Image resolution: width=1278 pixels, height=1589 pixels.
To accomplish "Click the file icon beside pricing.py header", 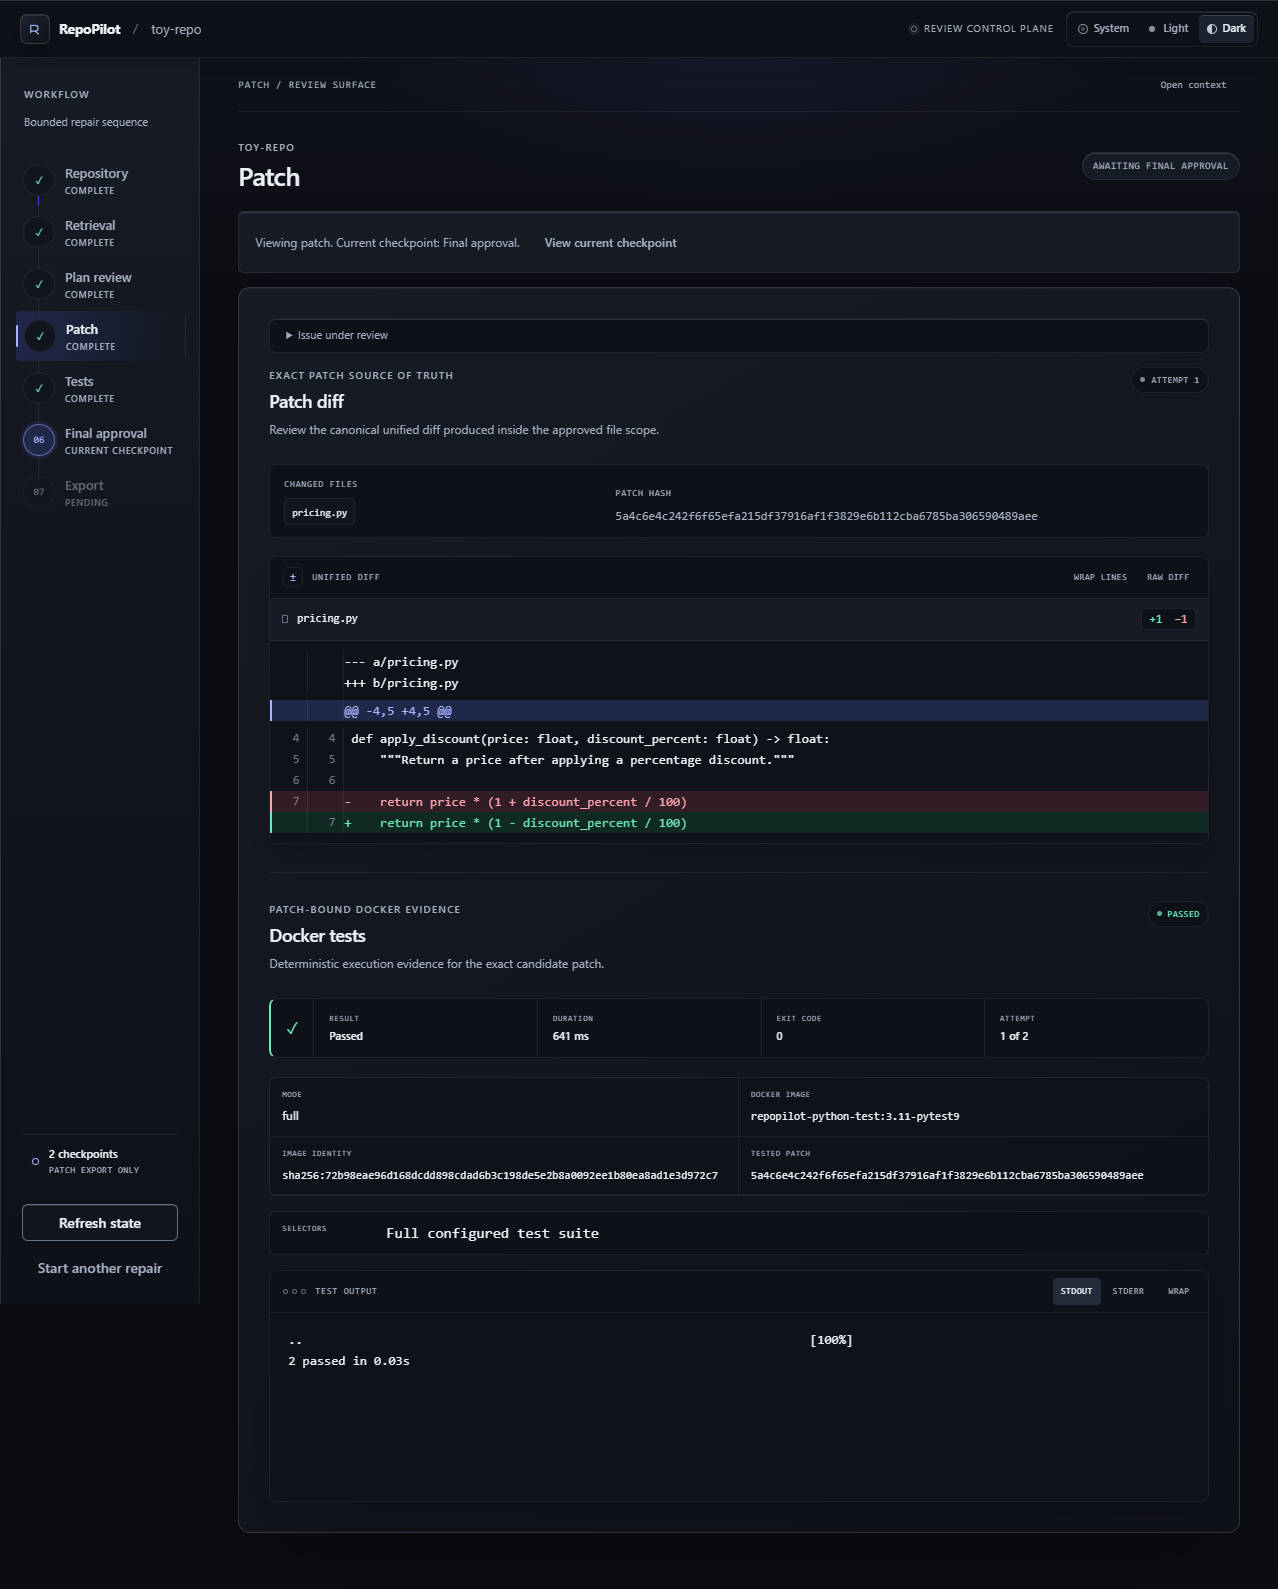I will pos(285,619).
